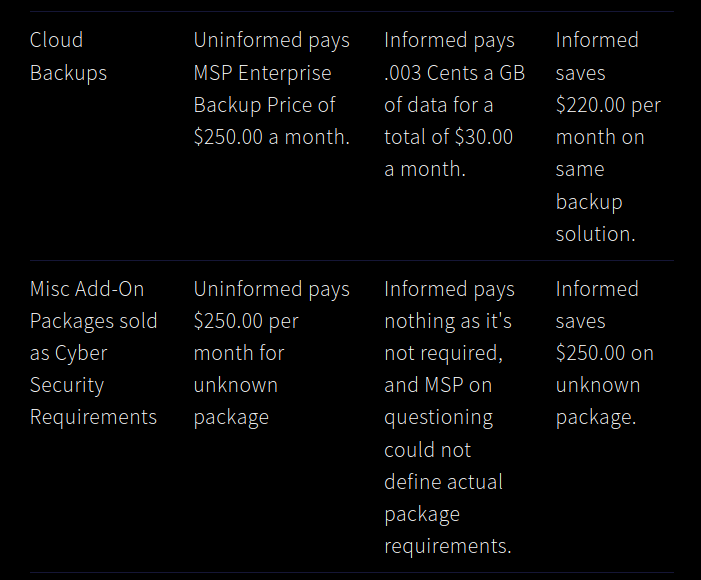Click the "solution." word in the savings cell
The height and width of the screenshot is (580, 701).
click(596, 234)
